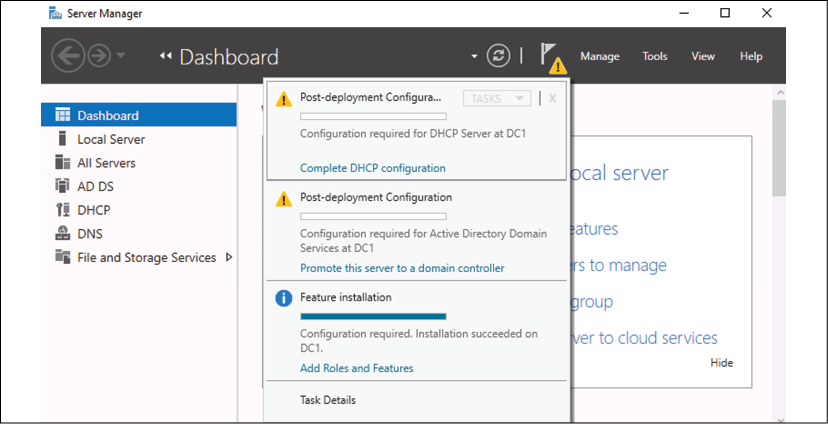Open the dropdown arrow beside refresh
The height and width of the screenshot is (424, 828).
point(474,56)
